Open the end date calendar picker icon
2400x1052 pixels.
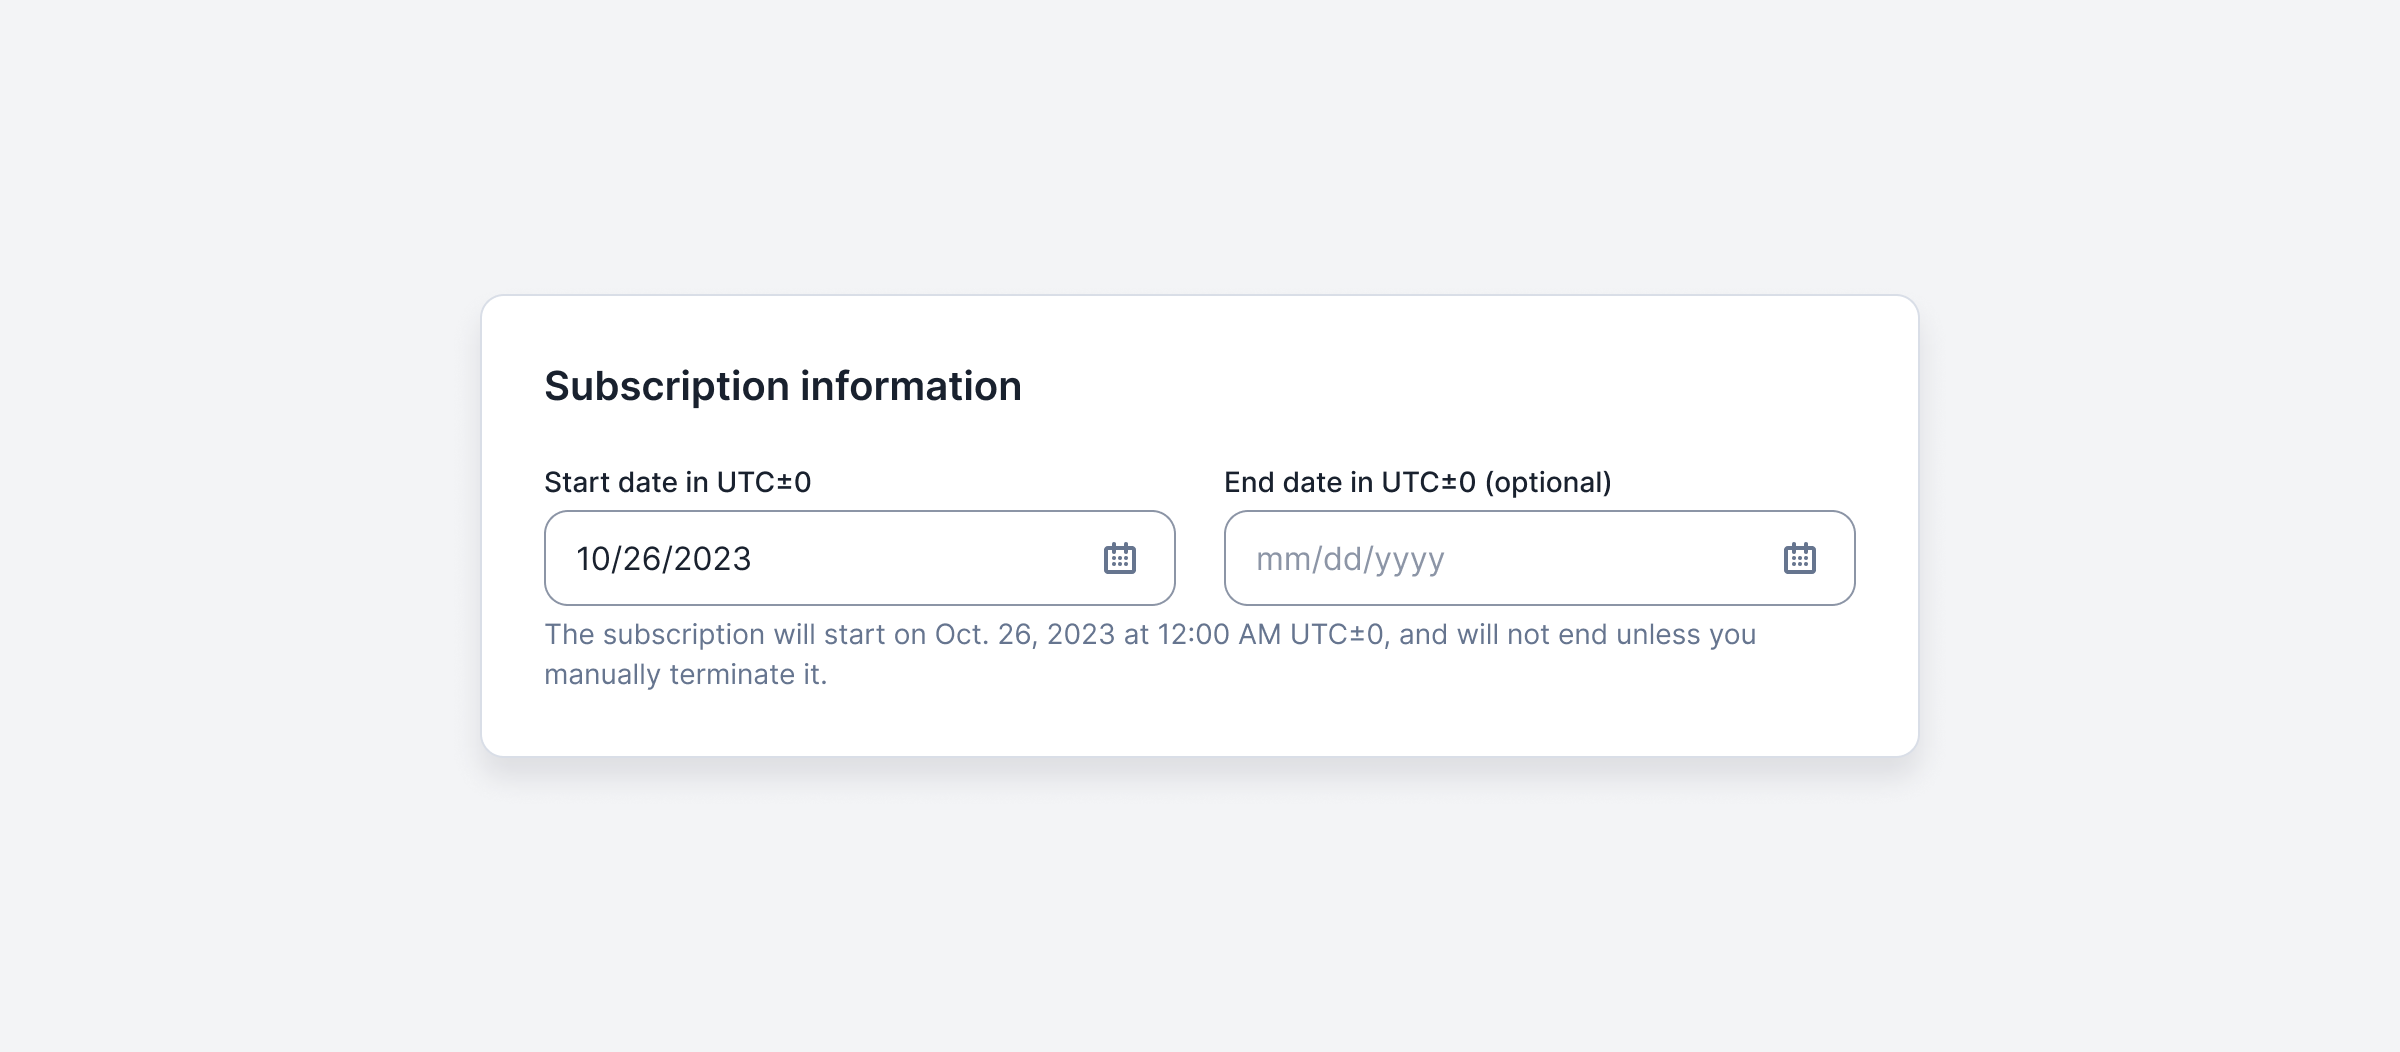point(1799,558)
